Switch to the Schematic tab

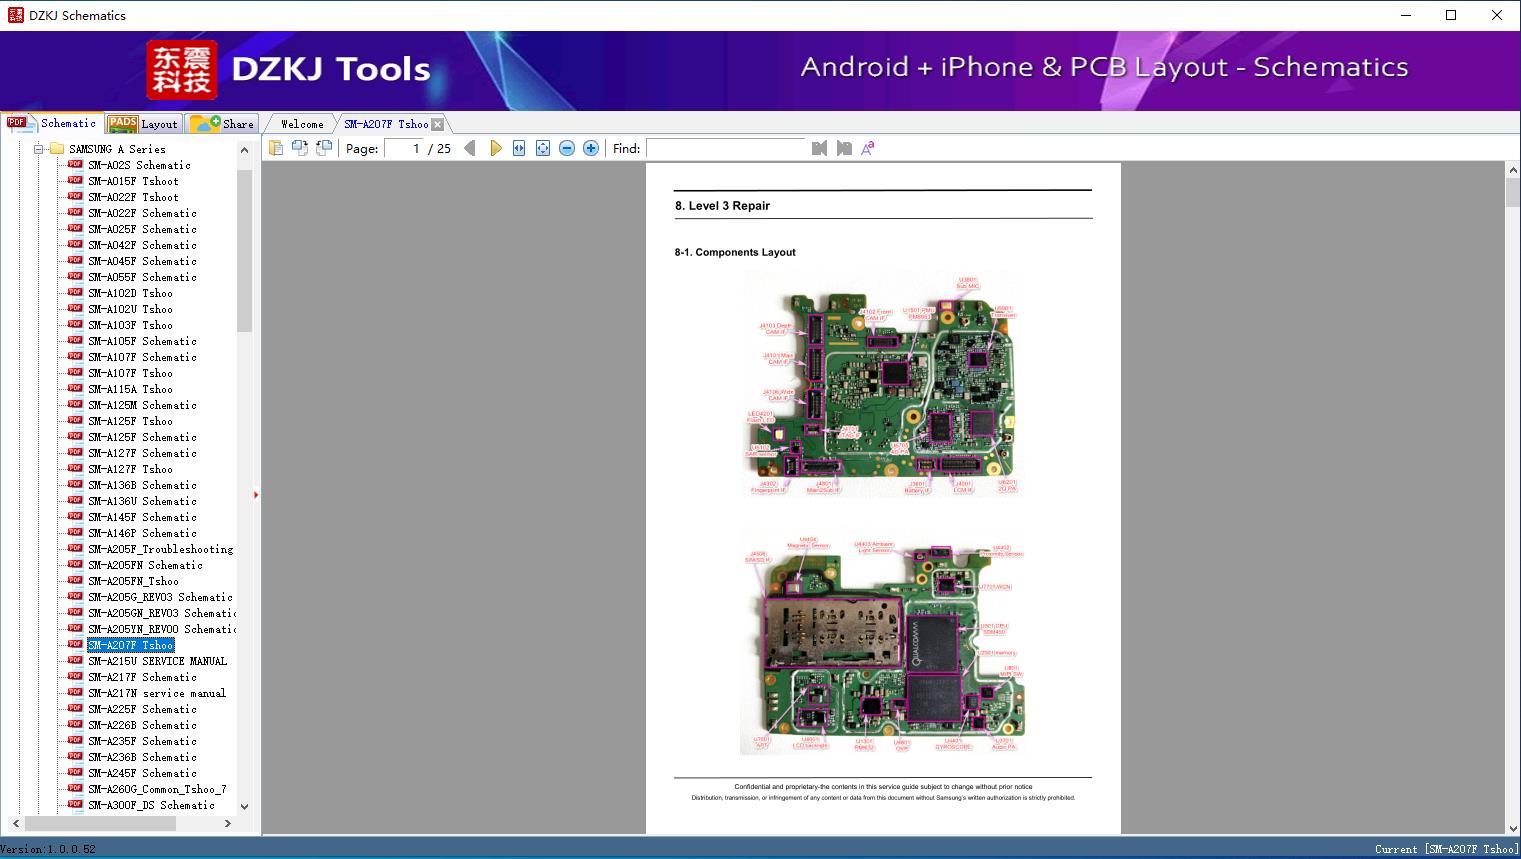coord(53,123)
